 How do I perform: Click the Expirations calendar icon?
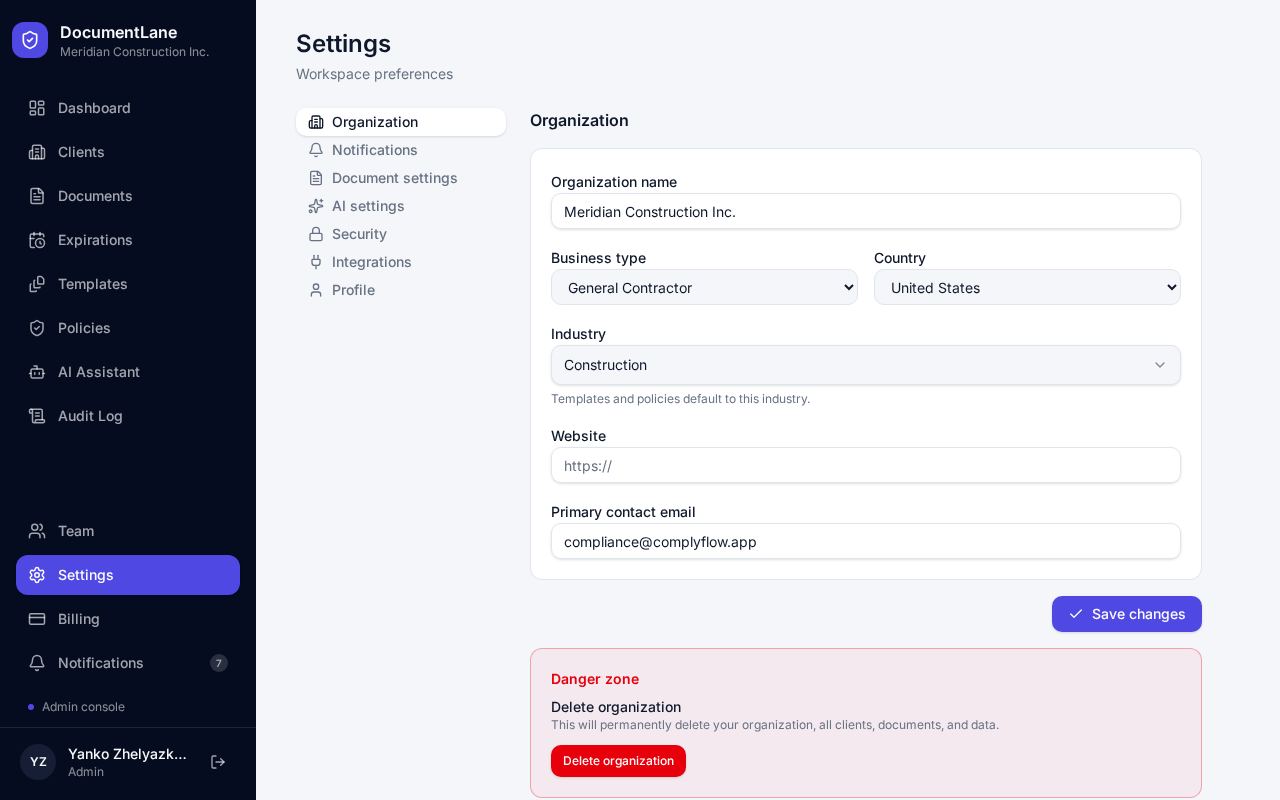click(x=37, y=240)
